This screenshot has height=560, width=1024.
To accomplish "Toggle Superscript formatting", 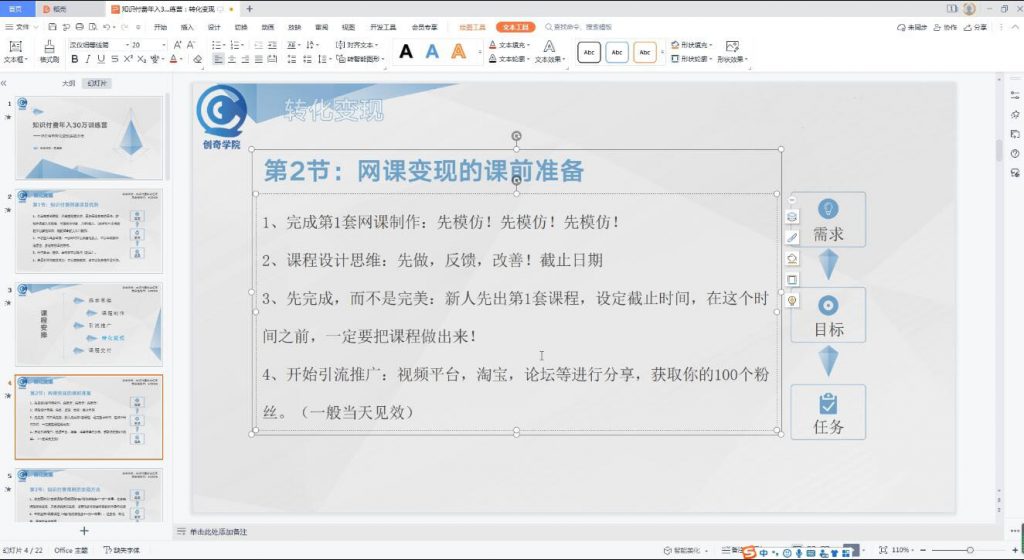I will point(128,59).
